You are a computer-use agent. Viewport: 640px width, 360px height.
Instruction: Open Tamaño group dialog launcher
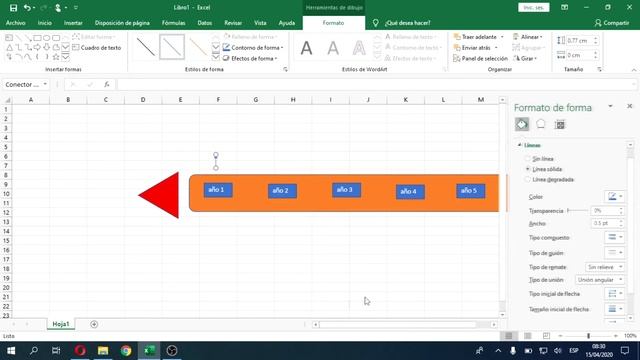point(599,69)
